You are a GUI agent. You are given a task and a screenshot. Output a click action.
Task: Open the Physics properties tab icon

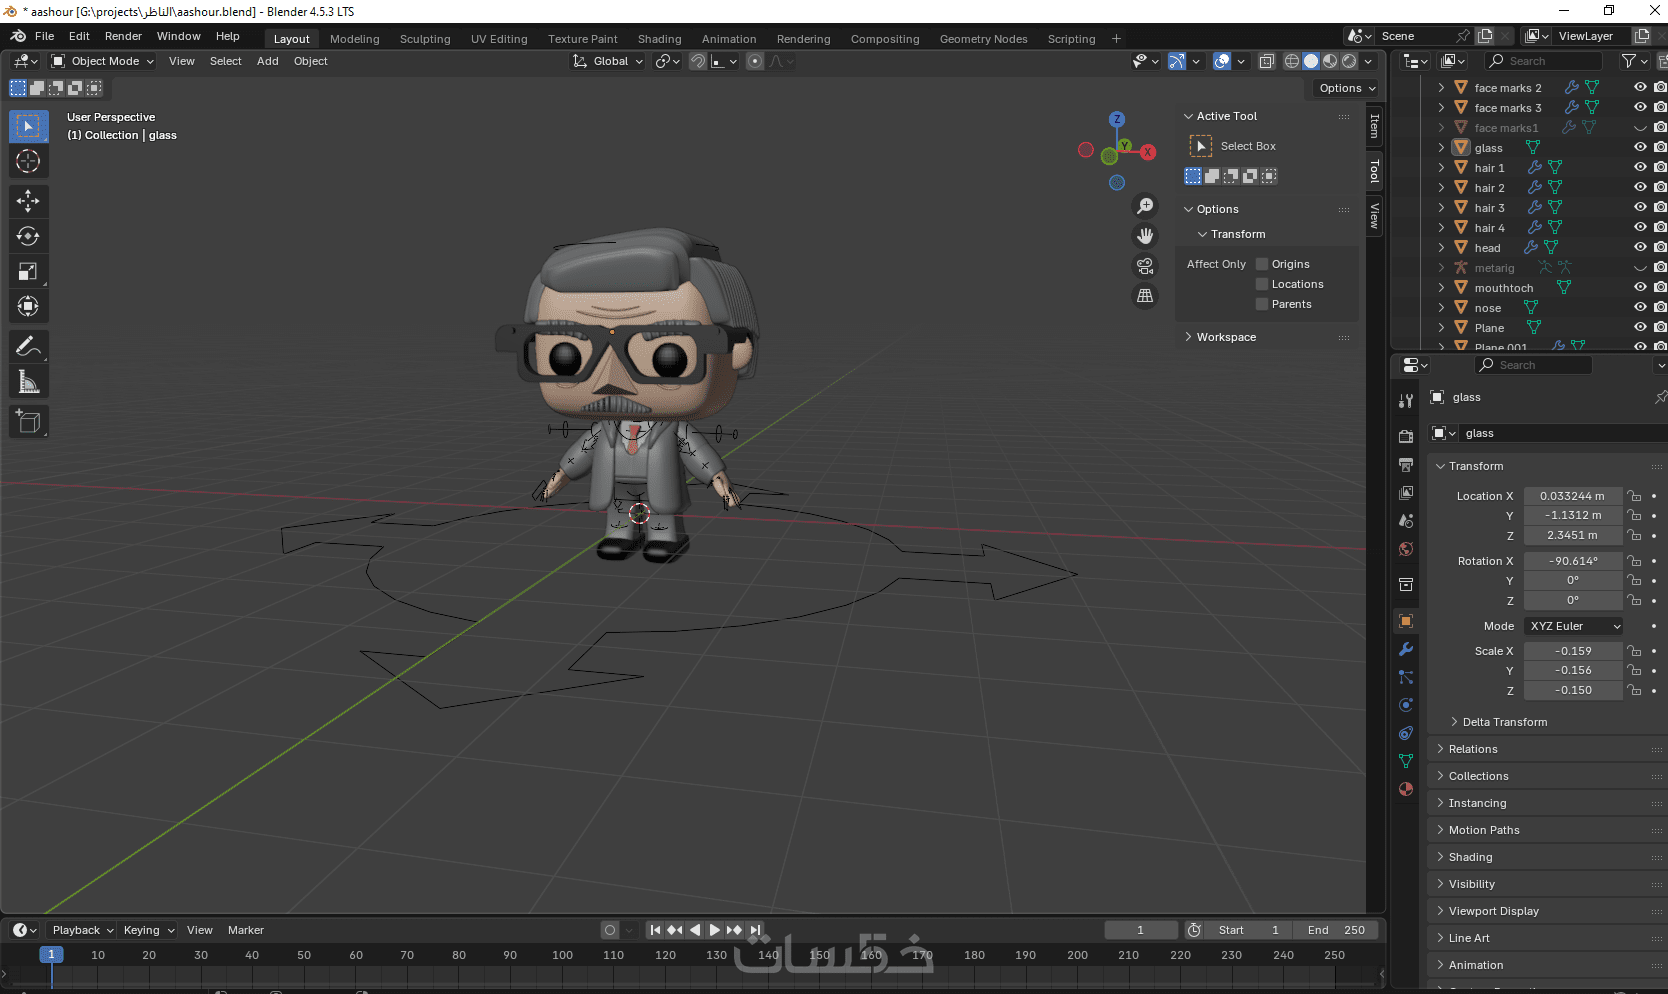[x=1406, y=705]
